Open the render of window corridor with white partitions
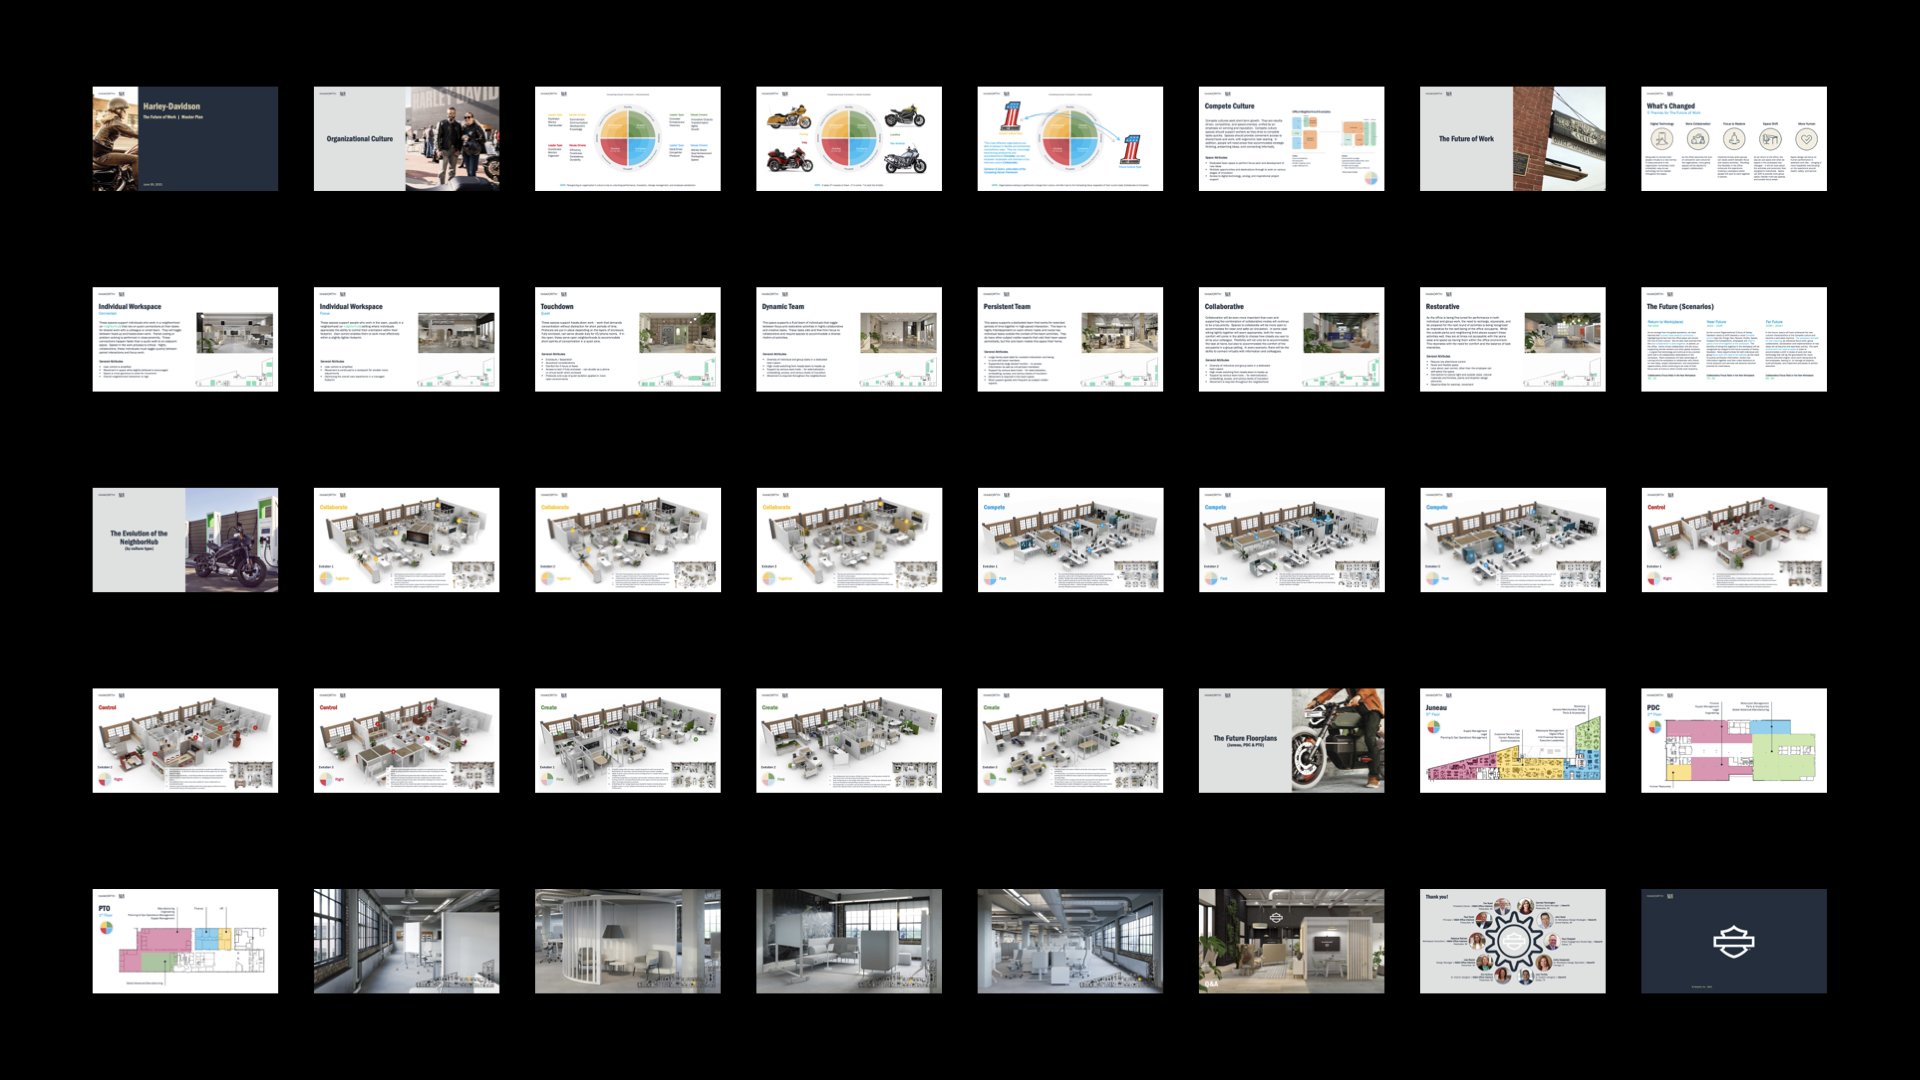Viewport: 1920px width, 1080px height. 406,941
